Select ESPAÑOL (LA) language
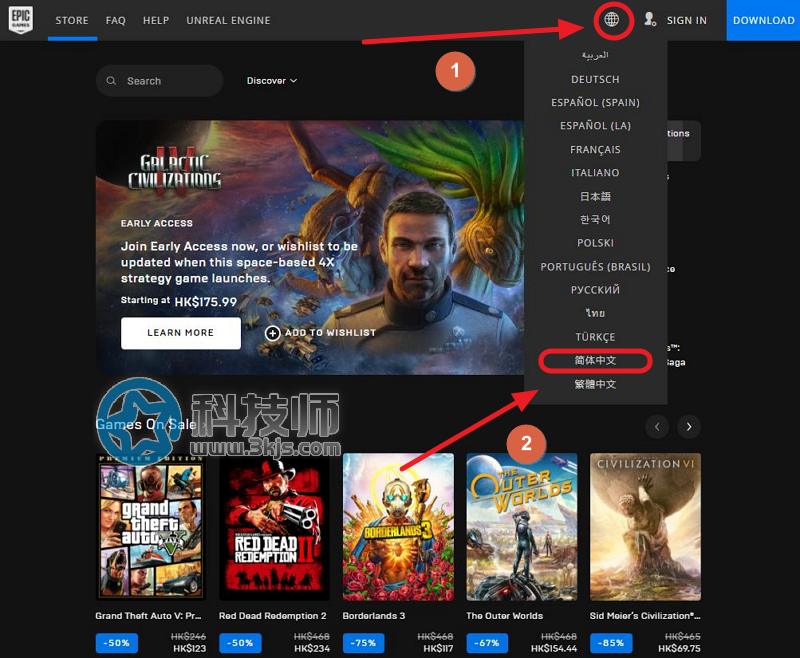The image size is (800, 658). point(595,125)
